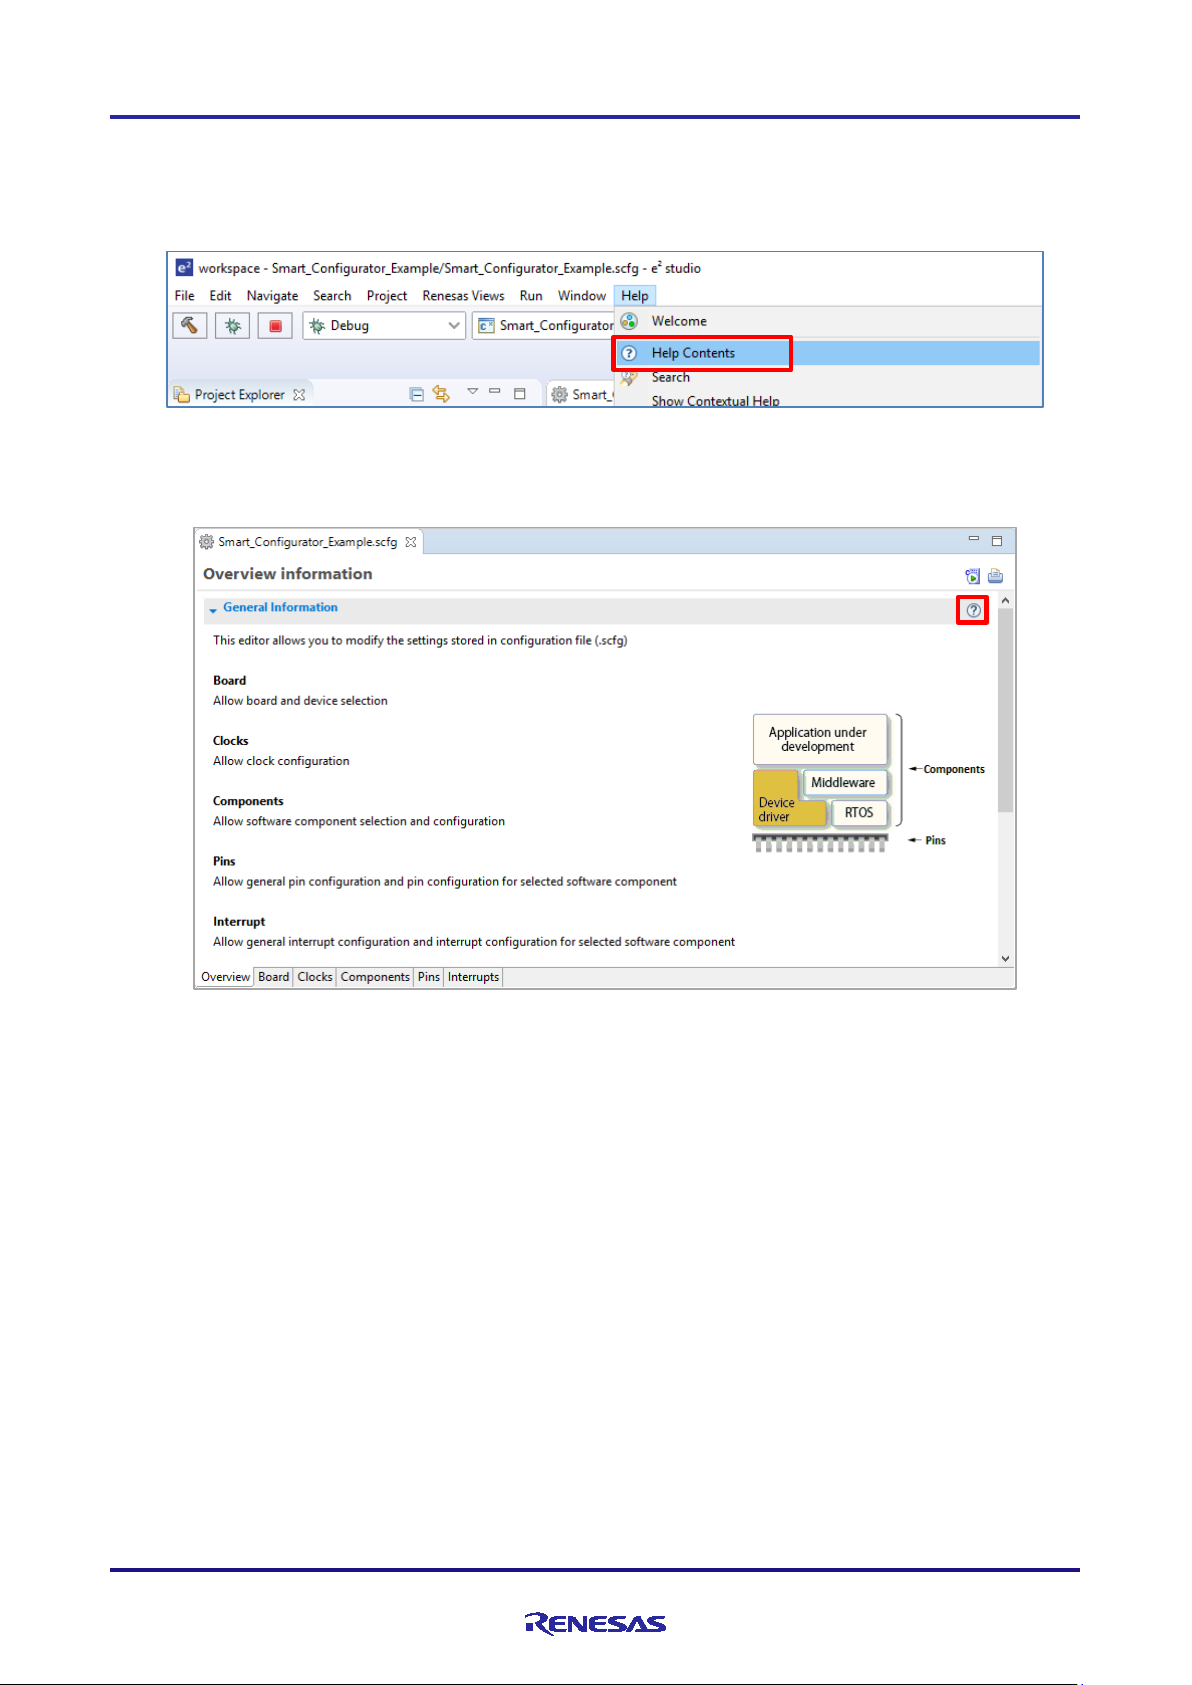
Task: Click the 'Overview information' heading
Action: [288, 574]
